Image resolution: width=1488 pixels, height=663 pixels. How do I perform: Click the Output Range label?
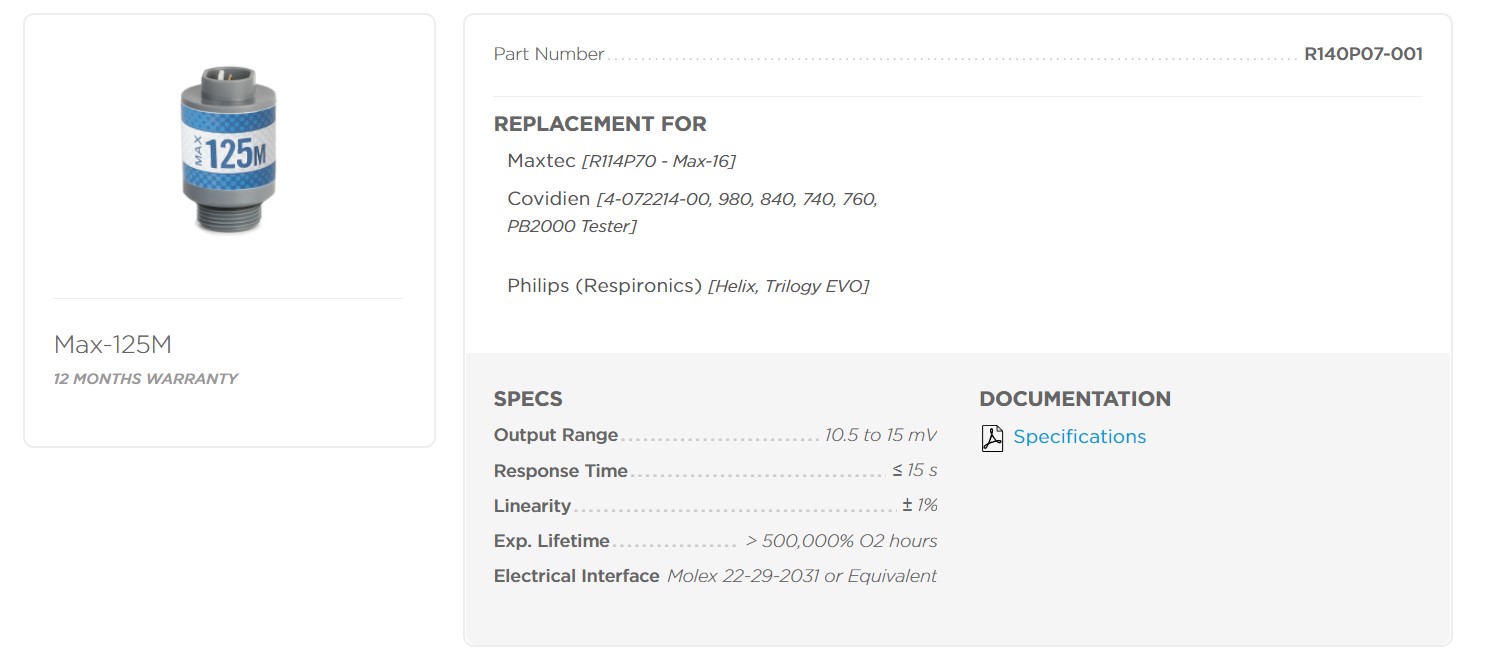click(556, 436)
